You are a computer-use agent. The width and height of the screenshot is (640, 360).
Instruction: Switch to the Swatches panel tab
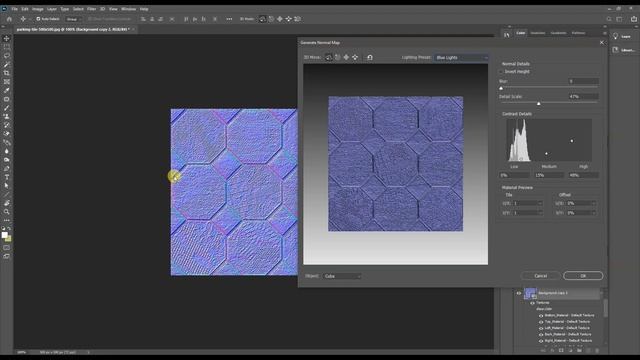click(x=538, y=33)
